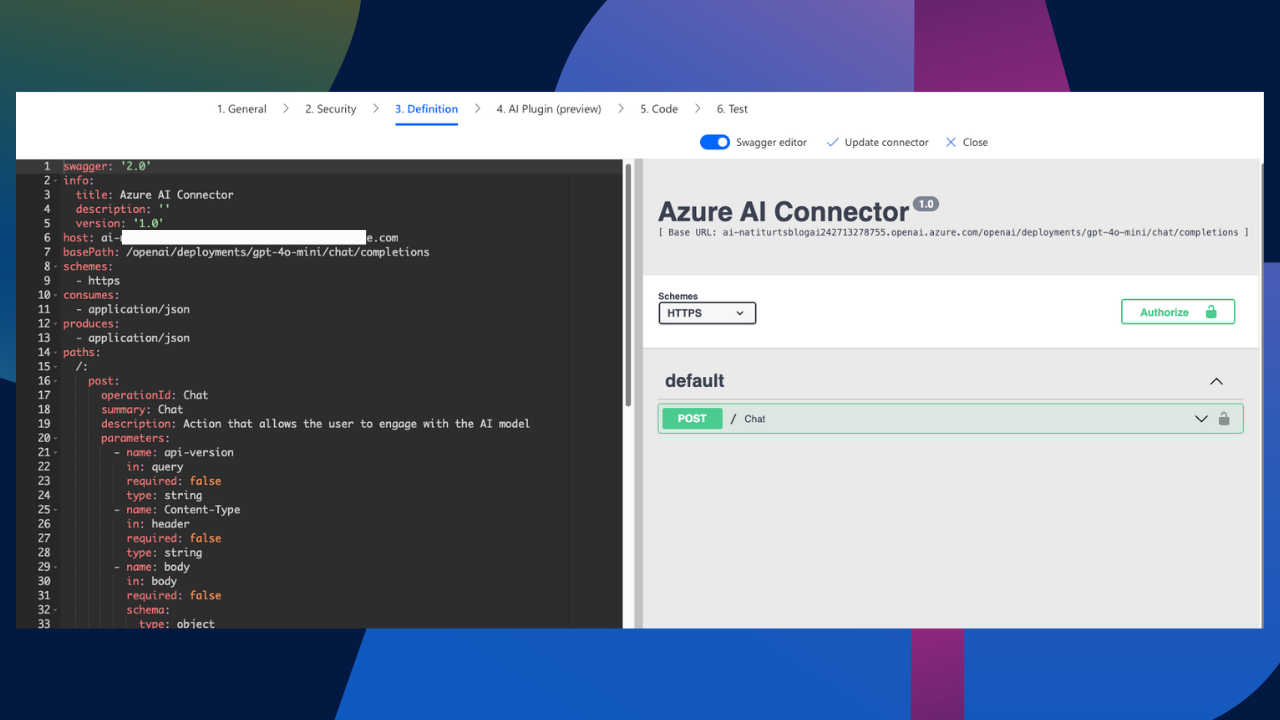
Task: Fold the parameters block at line 20
Action: point(56,438)
